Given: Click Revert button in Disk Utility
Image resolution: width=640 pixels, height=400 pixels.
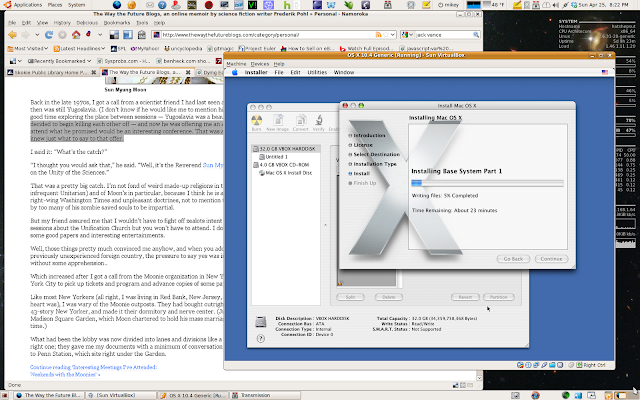Looking at the screenshot, I should click(465, 297).
